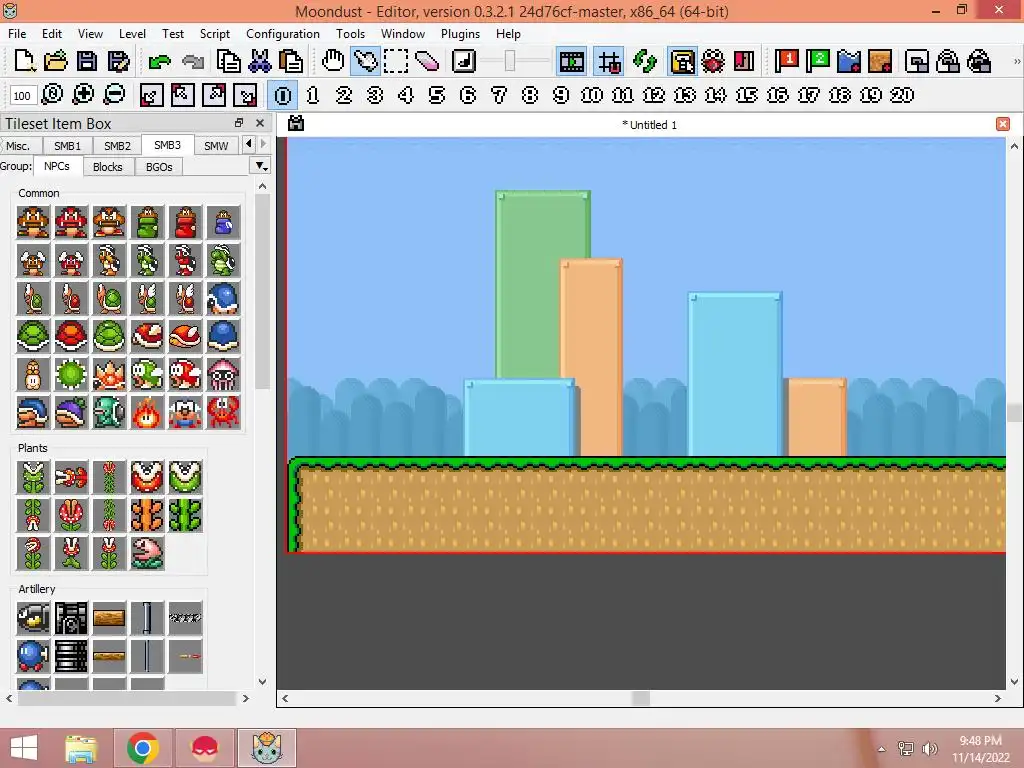Image resolution: width=1024 pixels, height=768 pixels.
Task: Toggle the Tileset Item Box button
Action: point(682,61)
